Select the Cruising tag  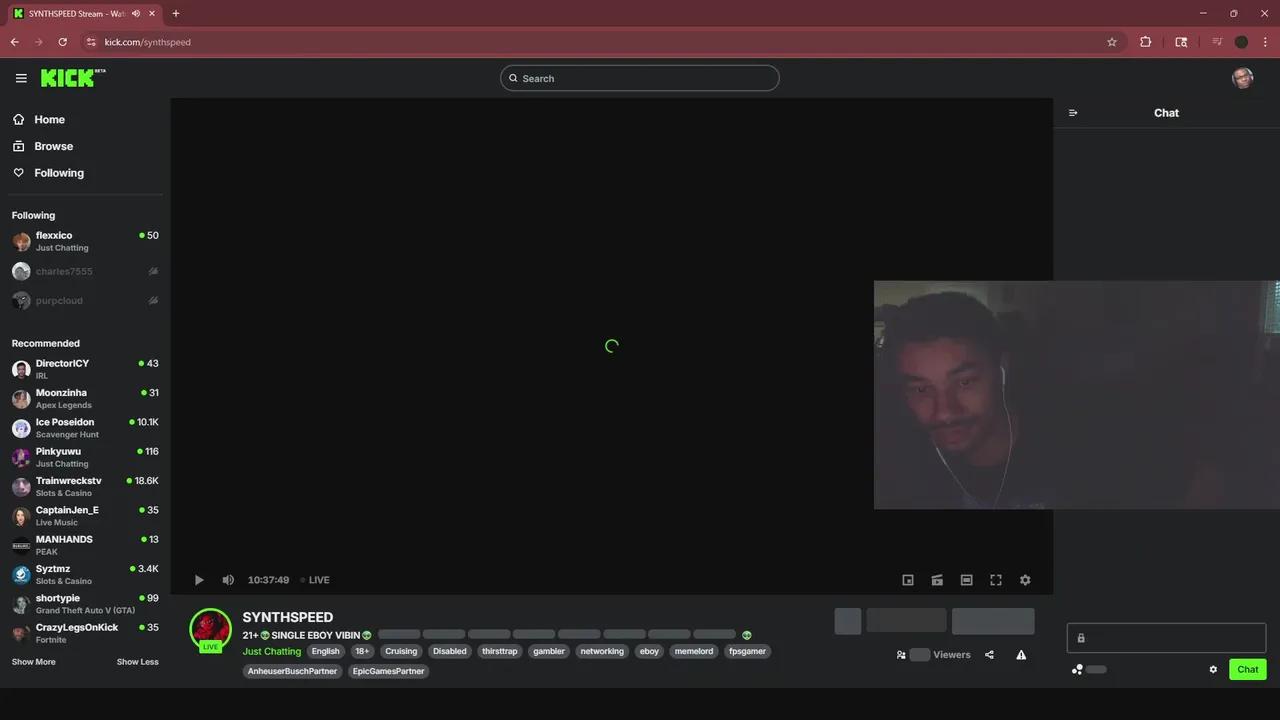click(401, 651)
